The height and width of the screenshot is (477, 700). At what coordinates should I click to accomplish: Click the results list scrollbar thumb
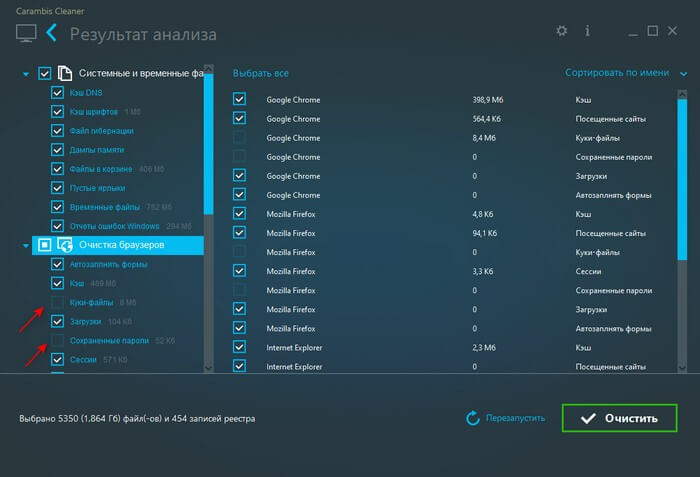682,180
